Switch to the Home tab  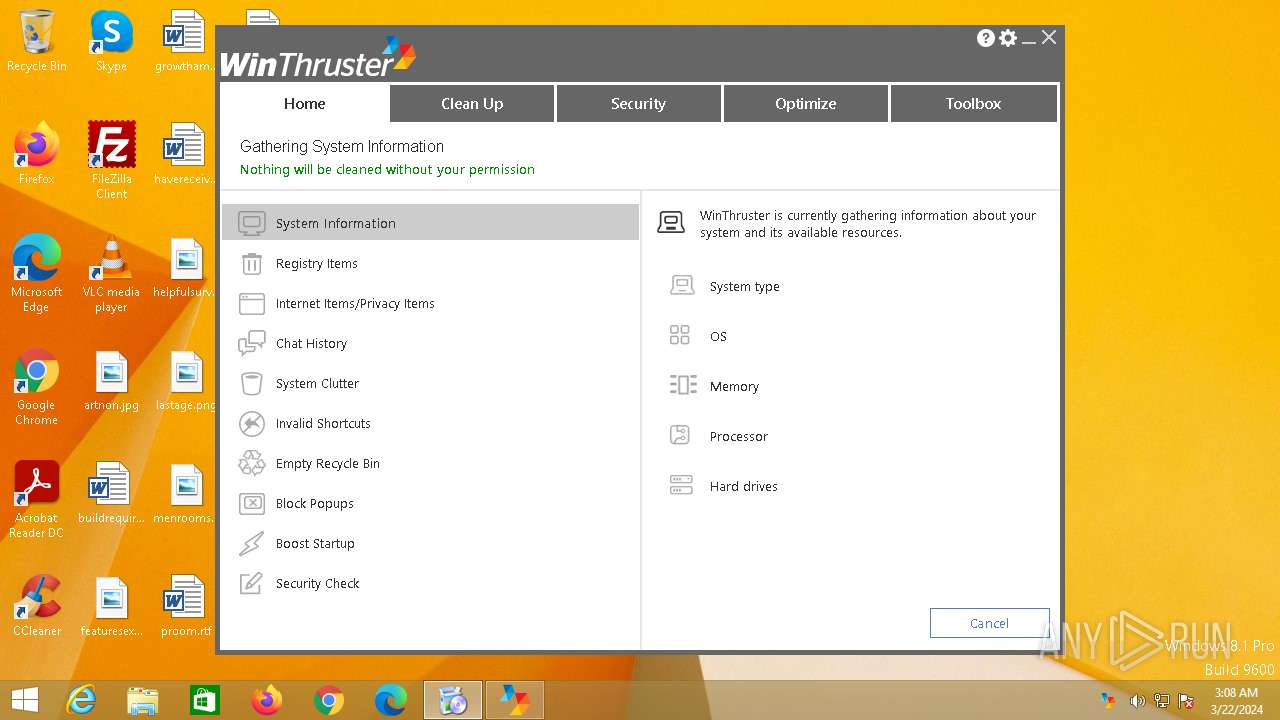pyautogui.click(x=305, y=103)
